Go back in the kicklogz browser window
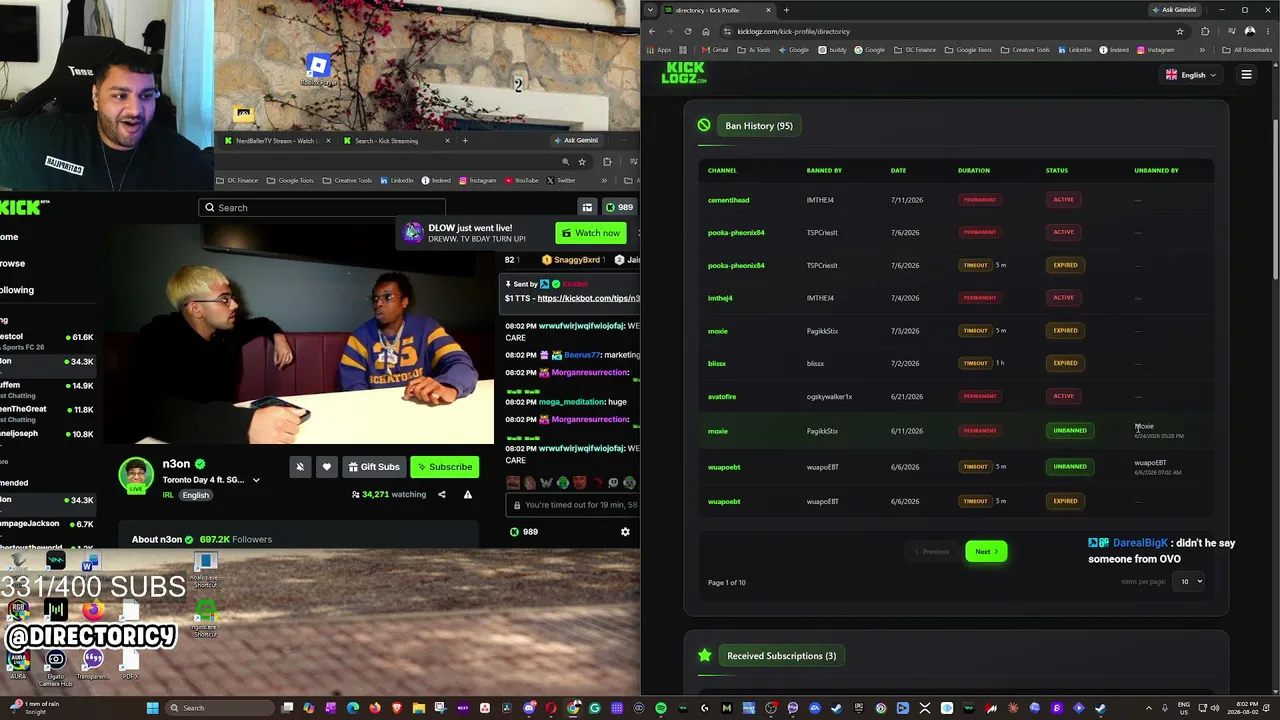 (x=652, y=31)
